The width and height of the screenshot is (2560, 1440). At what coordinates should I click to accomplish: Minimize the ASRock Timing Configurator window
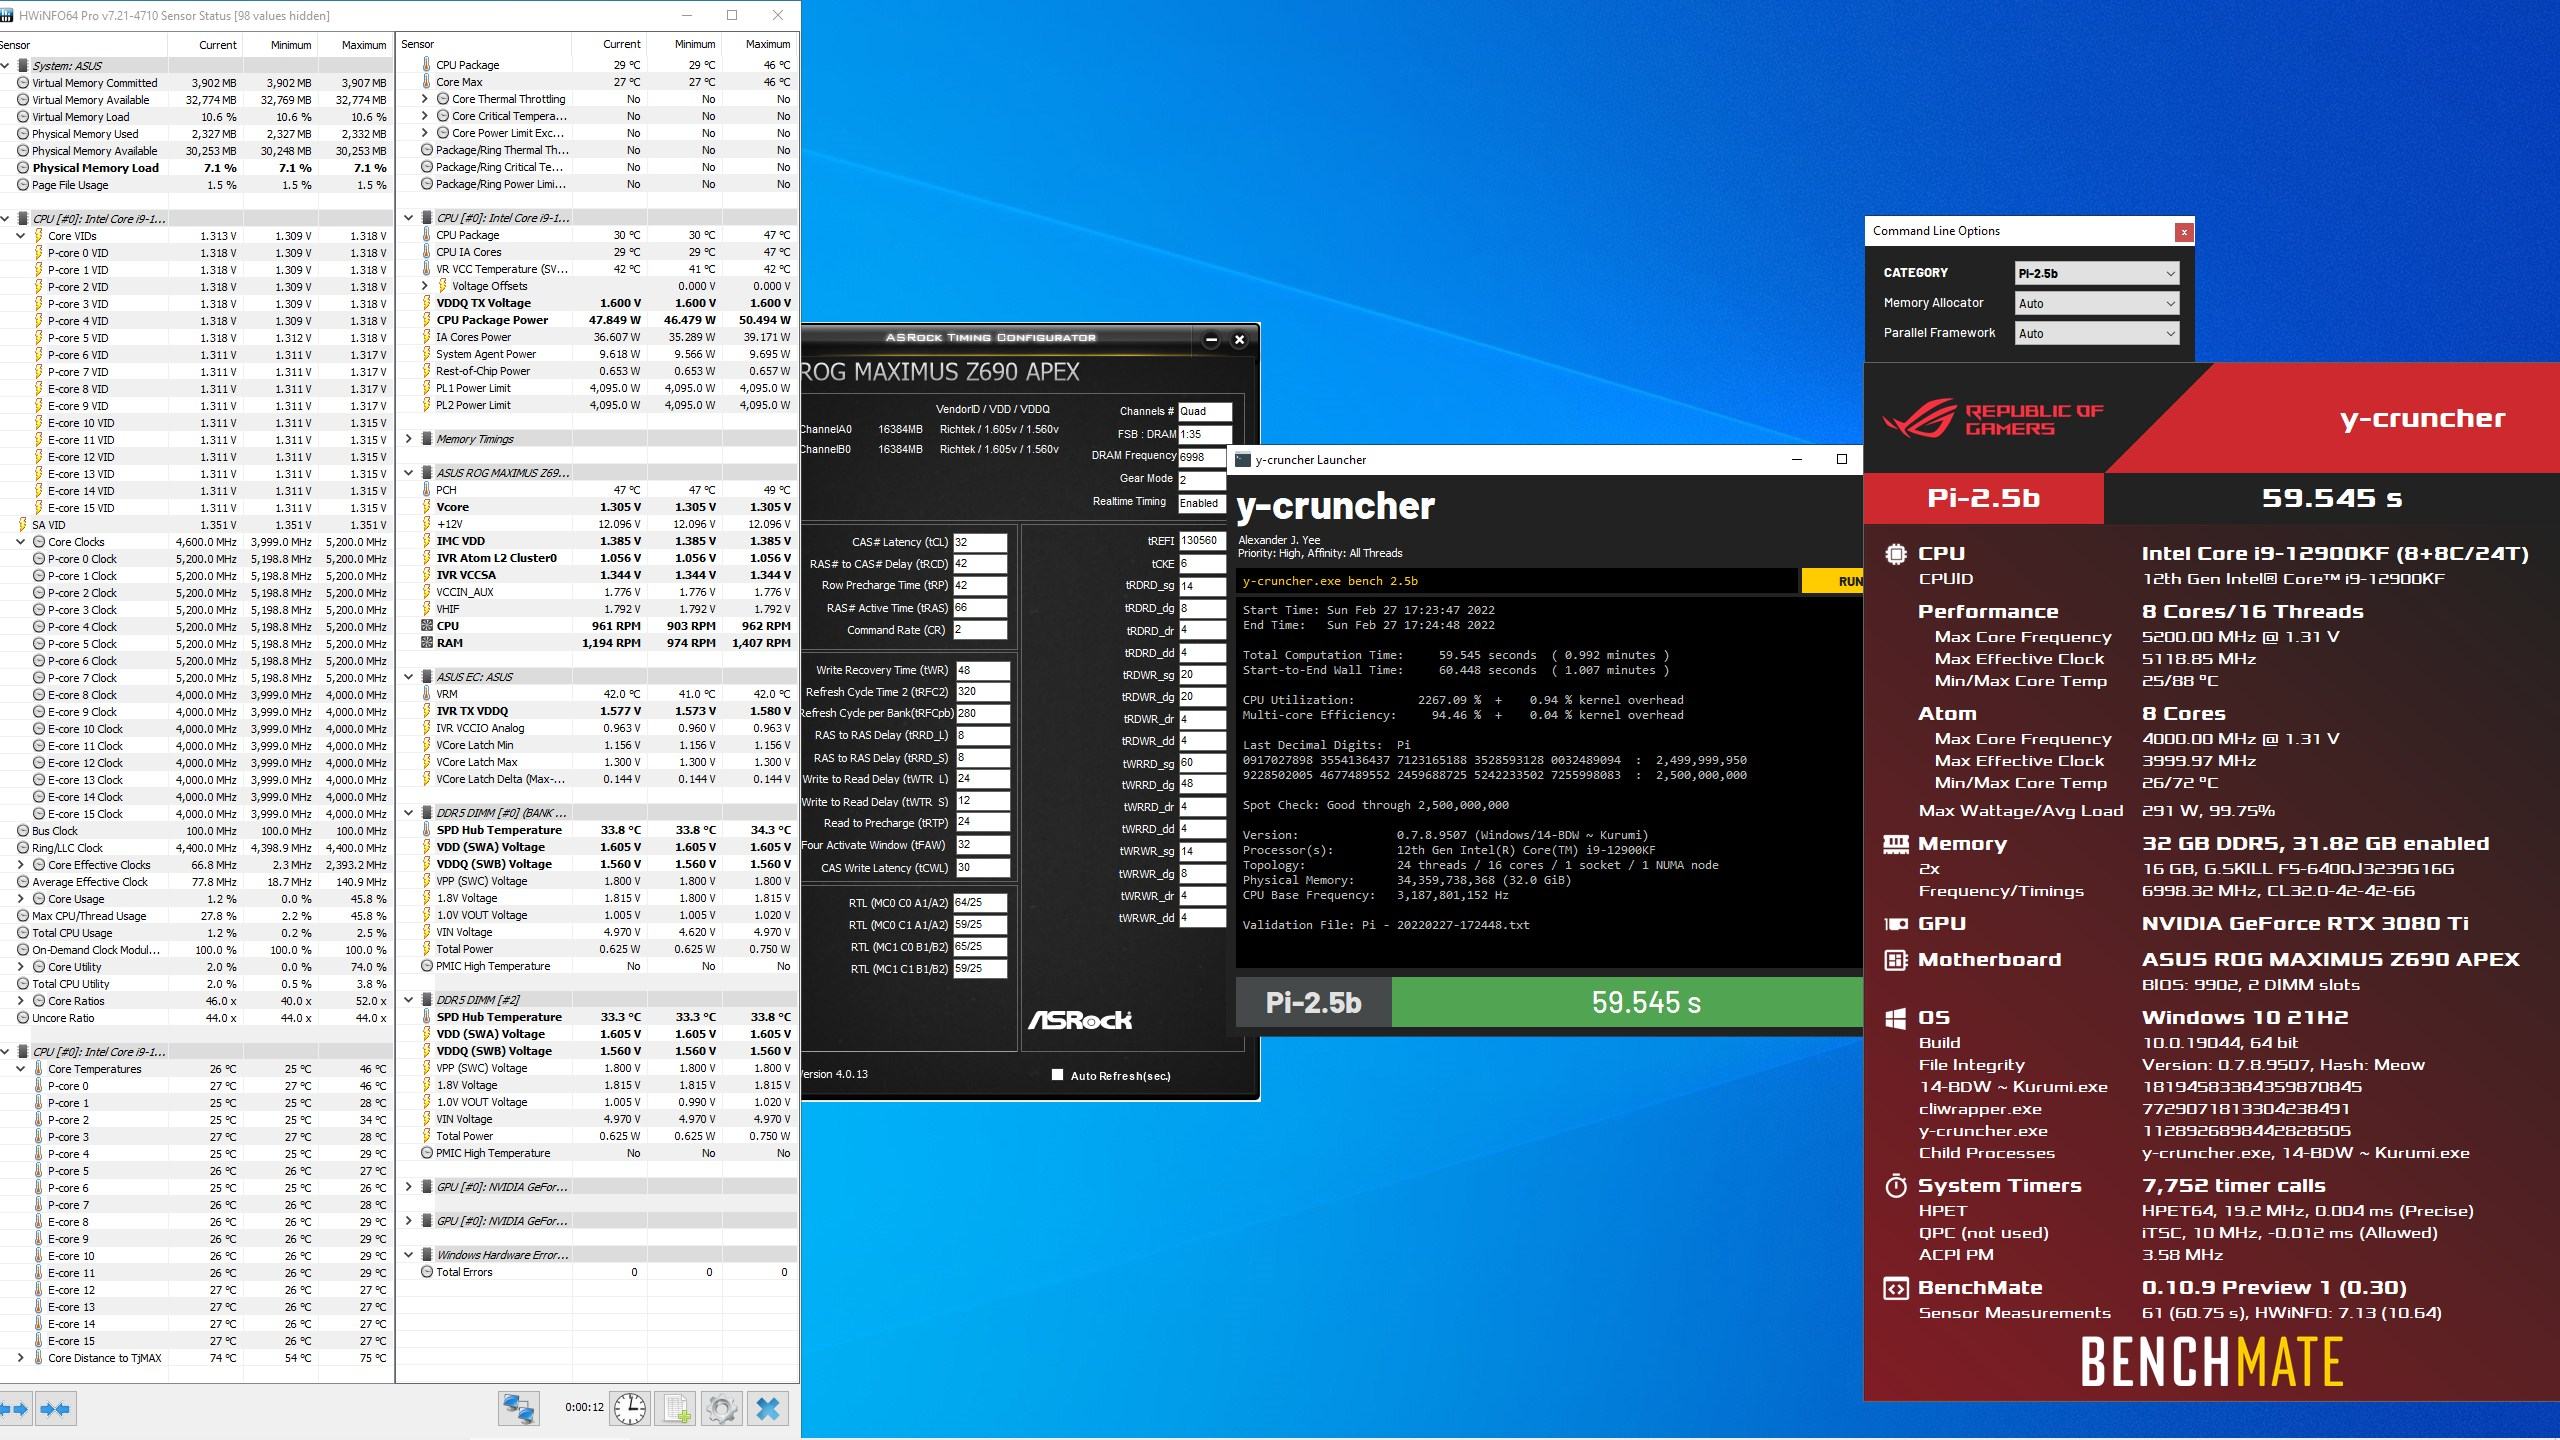(1211, 339)
